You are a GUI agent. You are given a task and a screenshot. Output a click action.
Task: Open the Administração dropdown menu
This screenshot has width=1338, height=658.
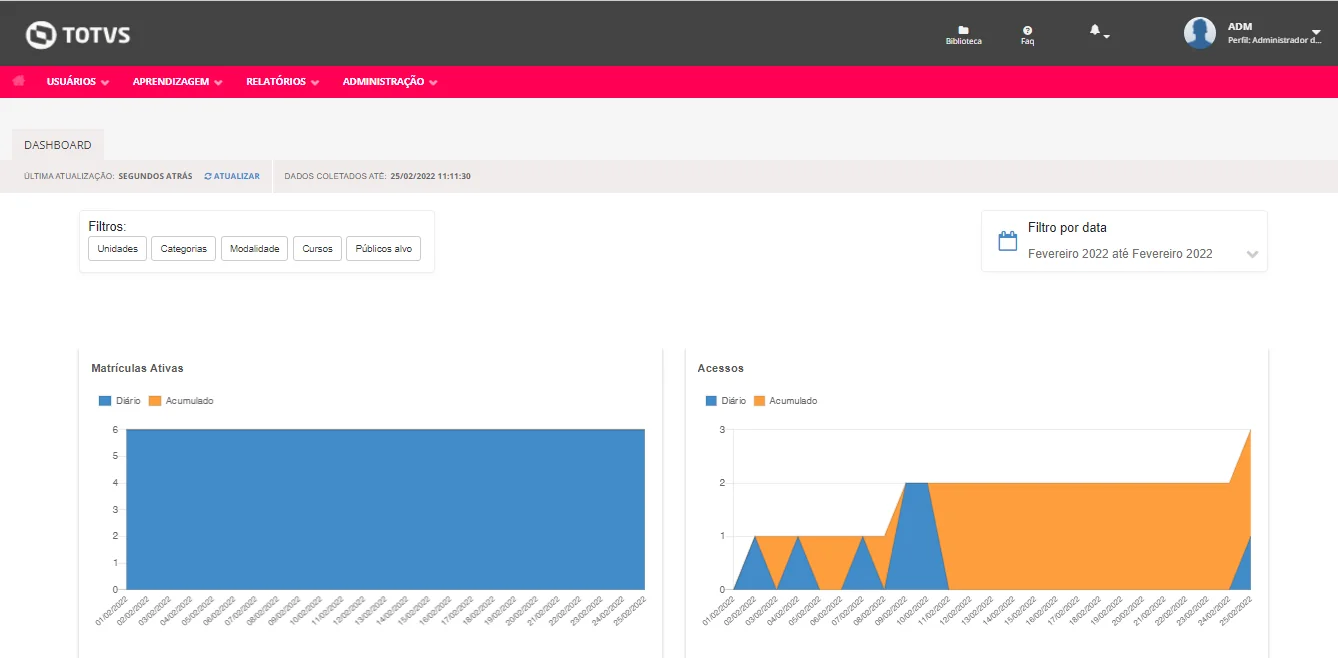click(389, 82)
